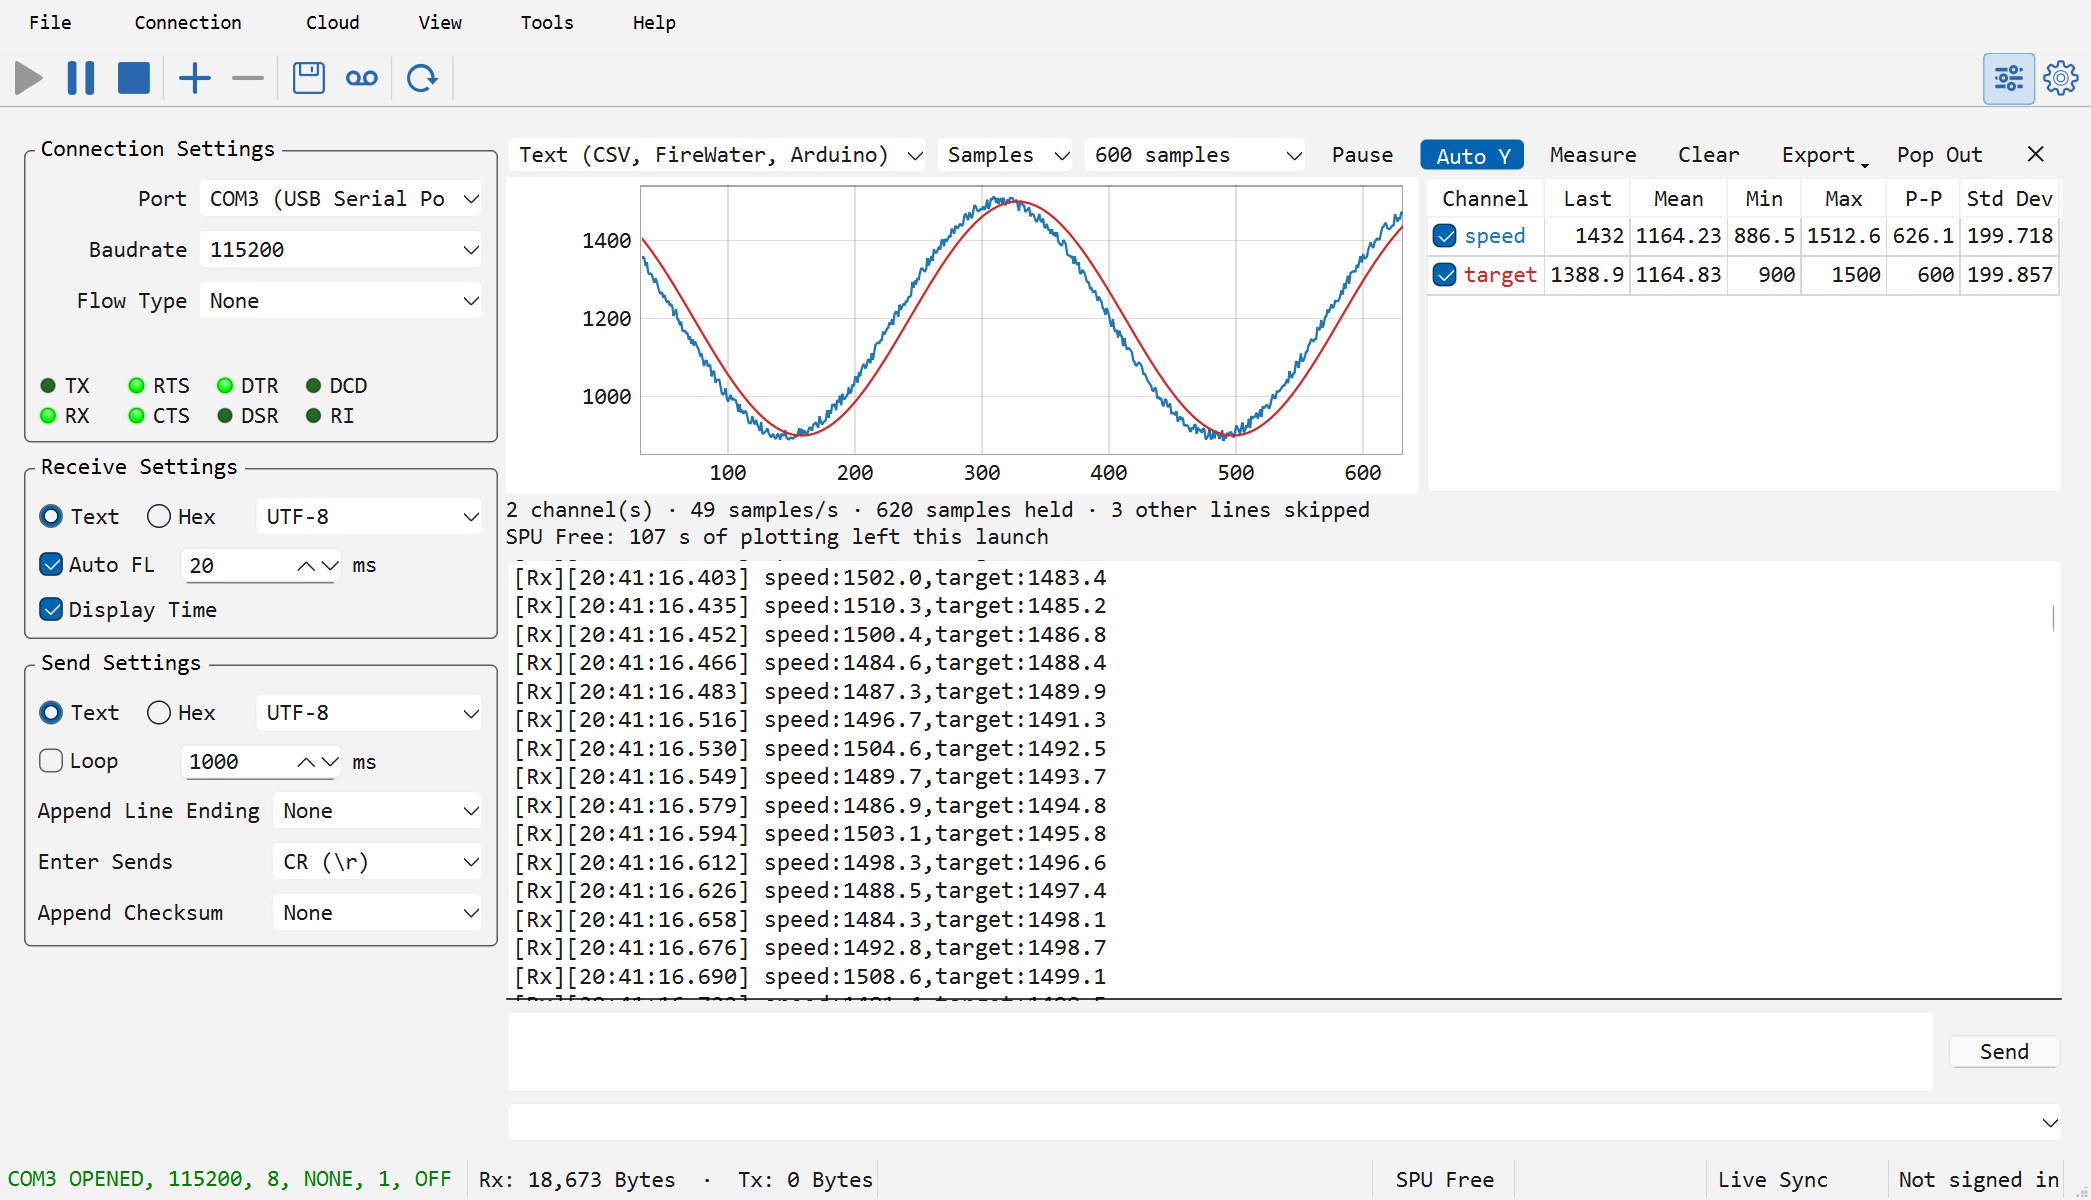Toggle the speed channel visibility checkbox
The height and width of the screenshot is (1200, 2091).
point(1444,236)
